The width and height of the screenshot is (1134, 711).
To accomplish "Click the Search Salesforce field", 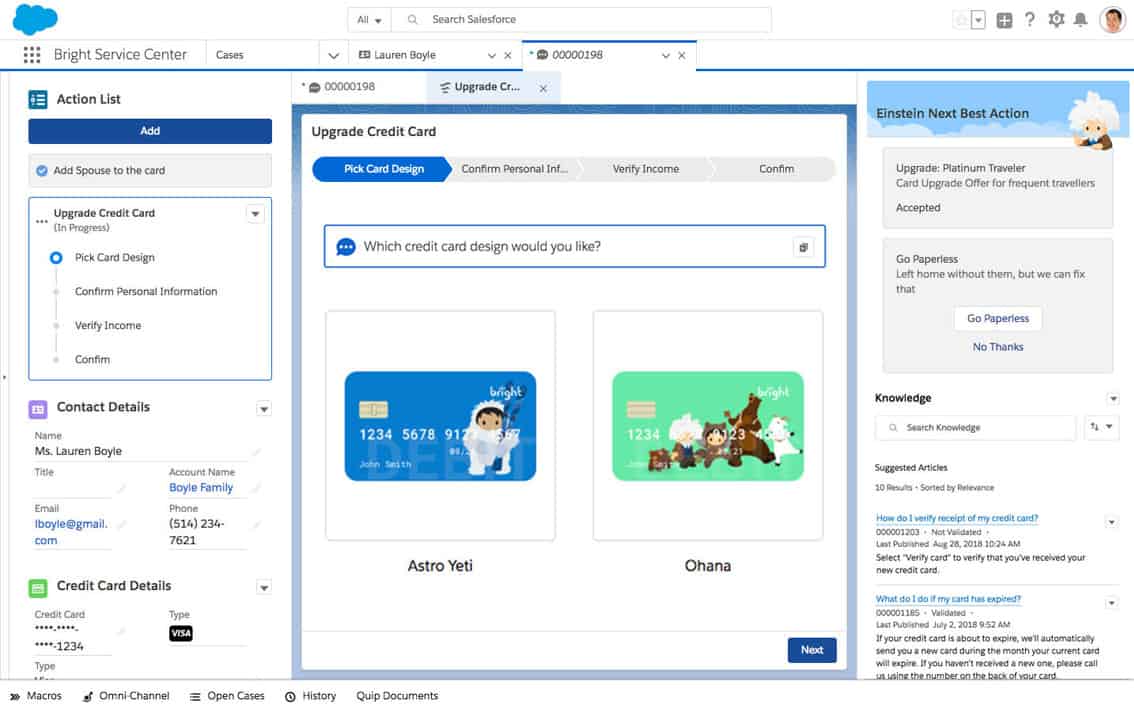I will 581,20.
